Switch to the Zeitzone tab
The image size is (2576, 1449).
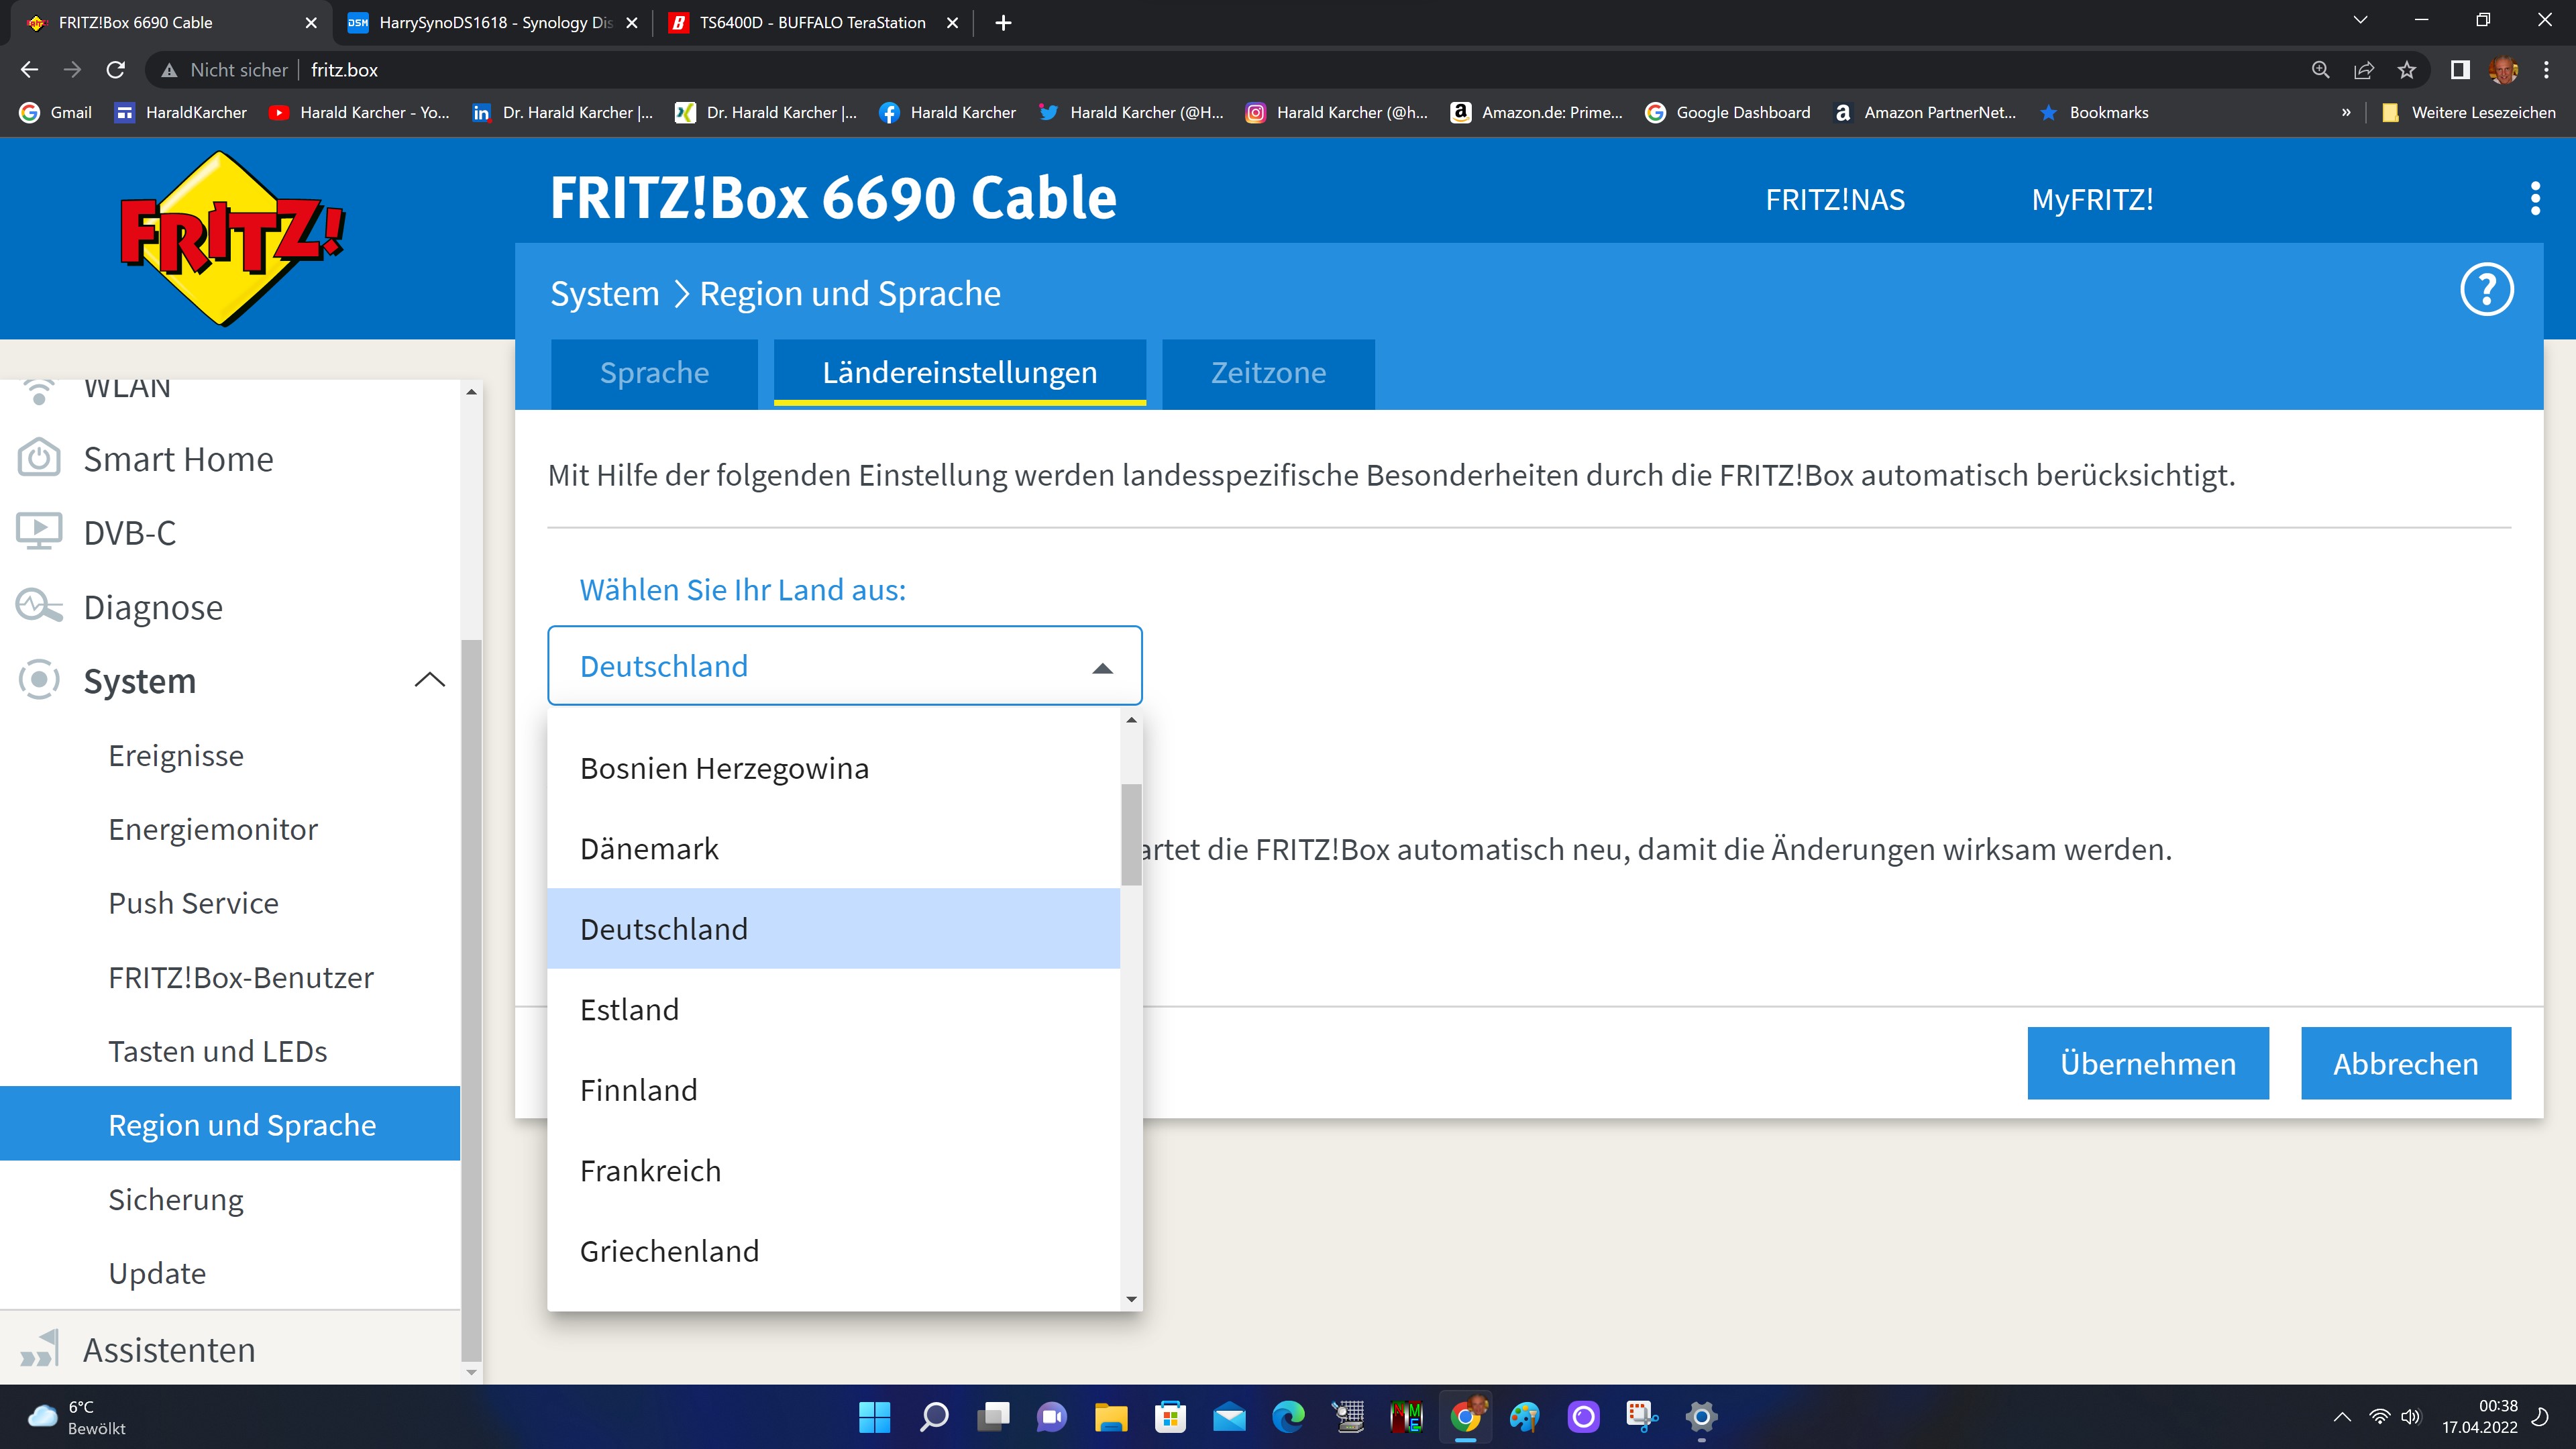tap(1267, 373)
